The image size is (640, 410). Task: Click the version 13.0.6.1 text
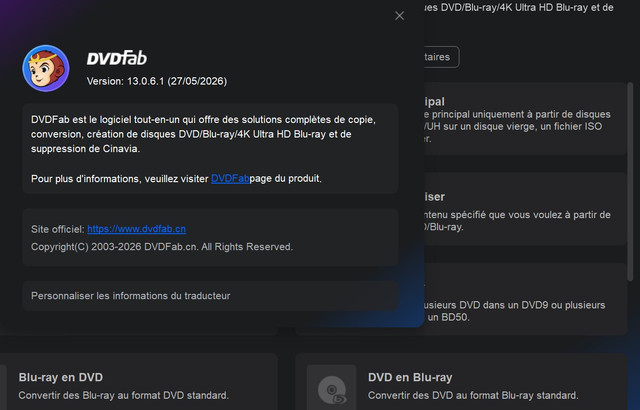pyautogui.click(x=157, y=81)
